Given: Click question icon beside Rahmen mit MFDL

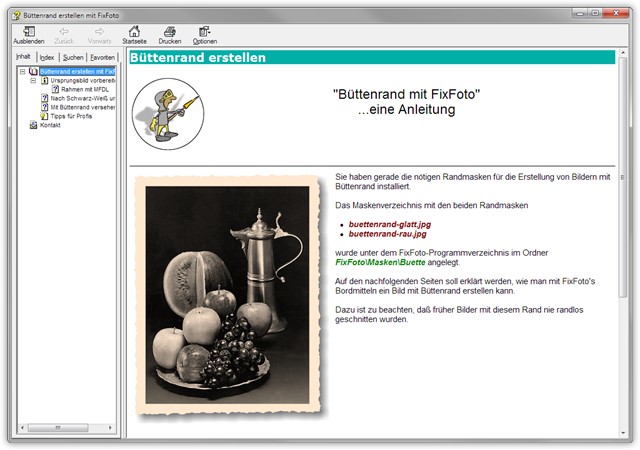Looking at the screenshot, I should click(56, 89).
